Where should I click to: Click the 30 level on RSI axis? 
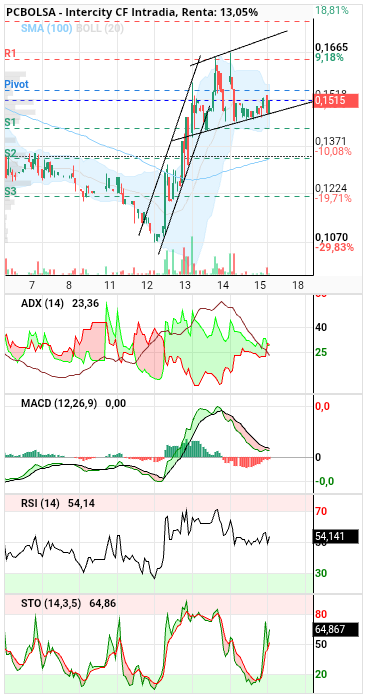[322, 573]
